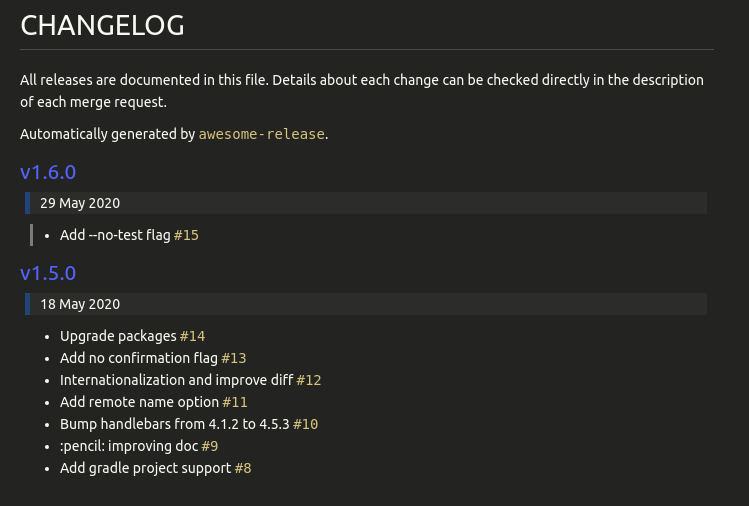749x506 pixels.
Task: Open merge request #14 link
Action: [x=192, y=336]
